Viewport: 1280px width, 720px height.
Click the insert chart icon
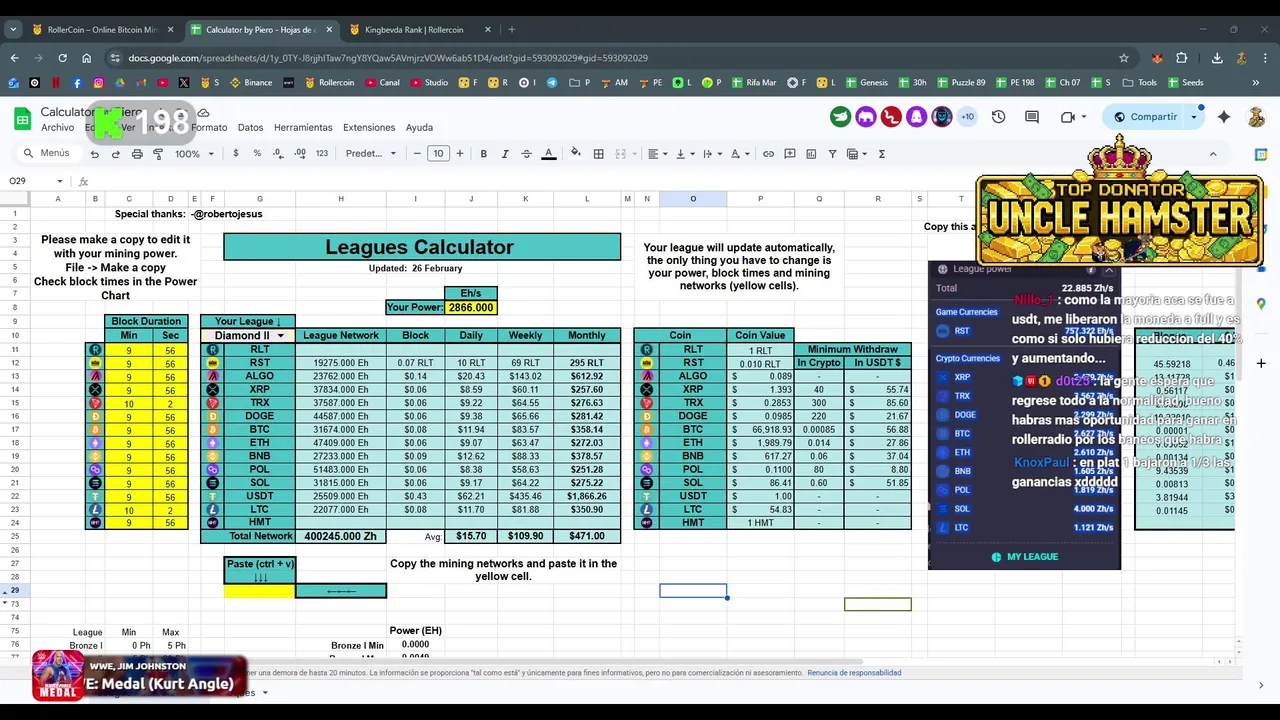click(x=811, y=154)
